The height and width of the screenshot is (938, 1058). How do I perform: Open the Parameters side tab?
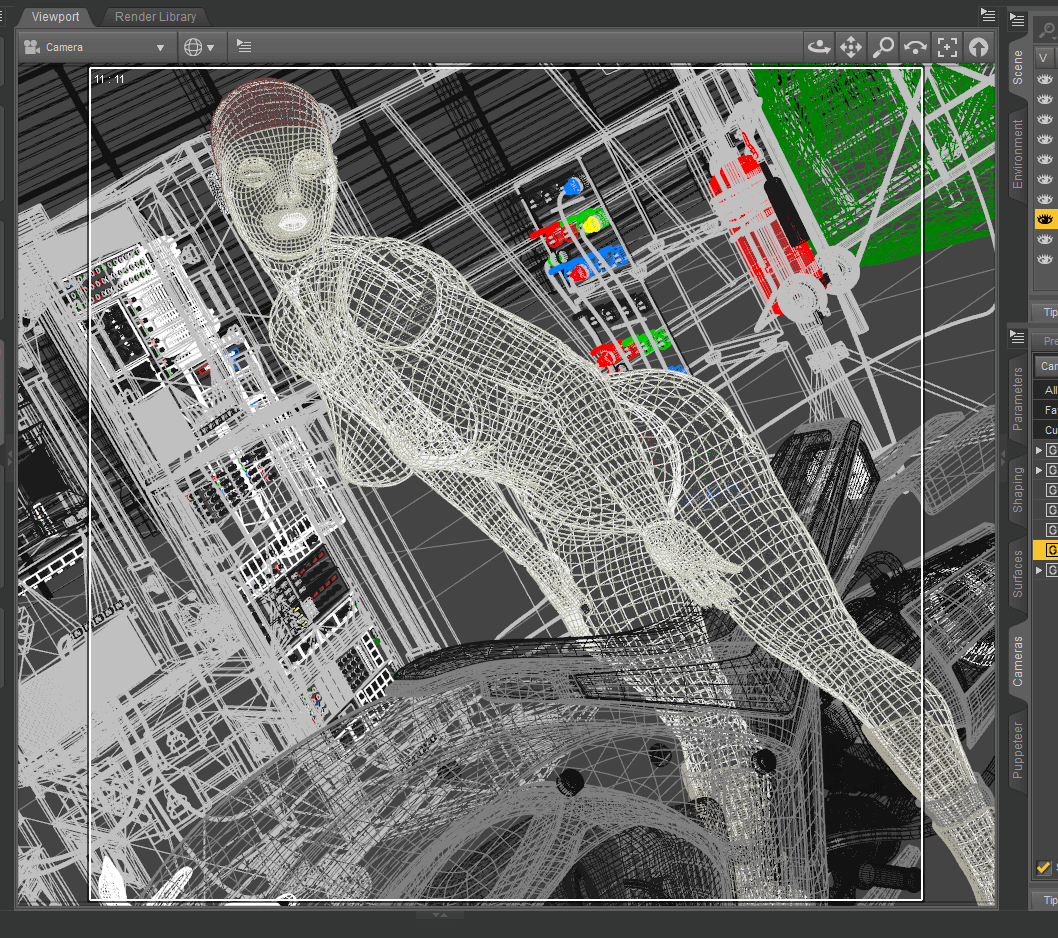1018,399
